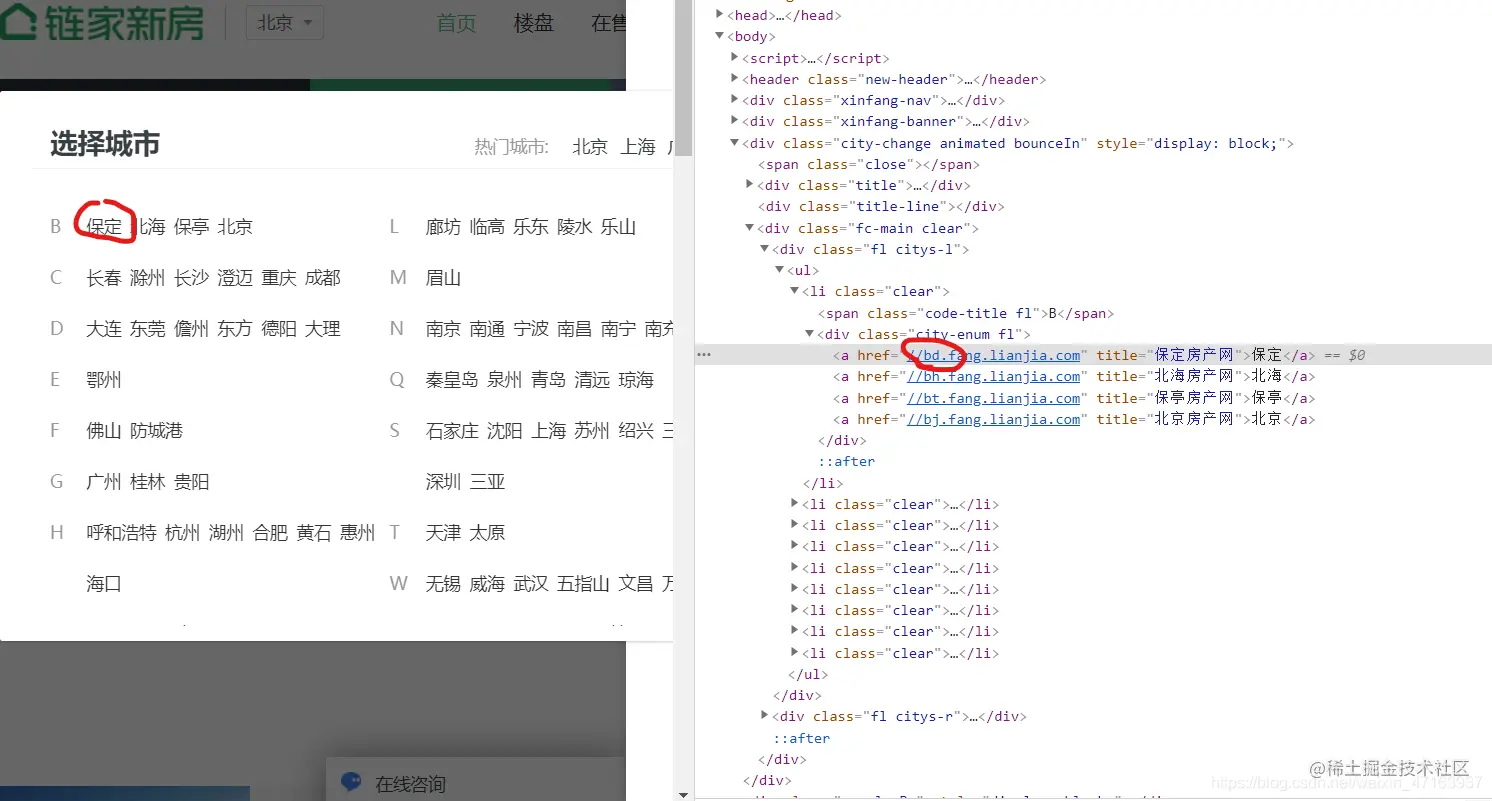The width and height of the screenshot is (1492, 801).
Task: Expand the header new-header node
Action: coord(735,79)
